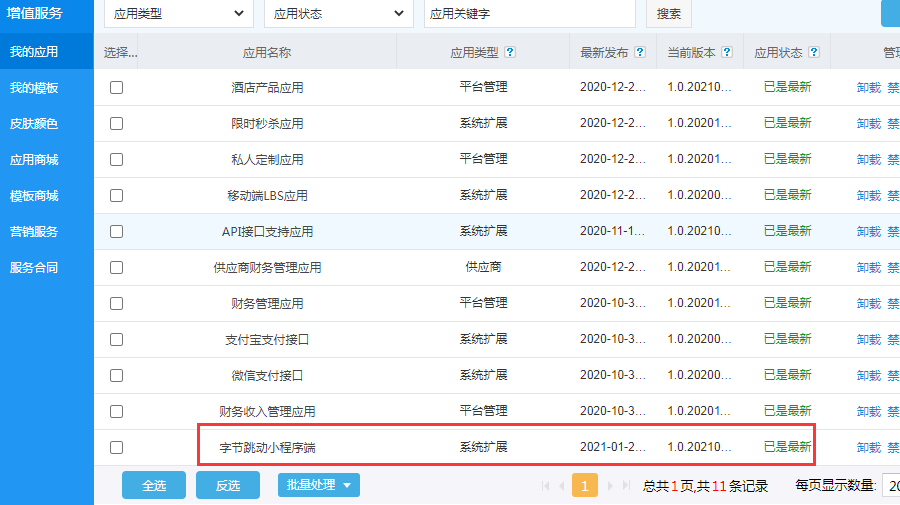
Task: Go to first page using pagination icon
Action: [x=546, y=486]
